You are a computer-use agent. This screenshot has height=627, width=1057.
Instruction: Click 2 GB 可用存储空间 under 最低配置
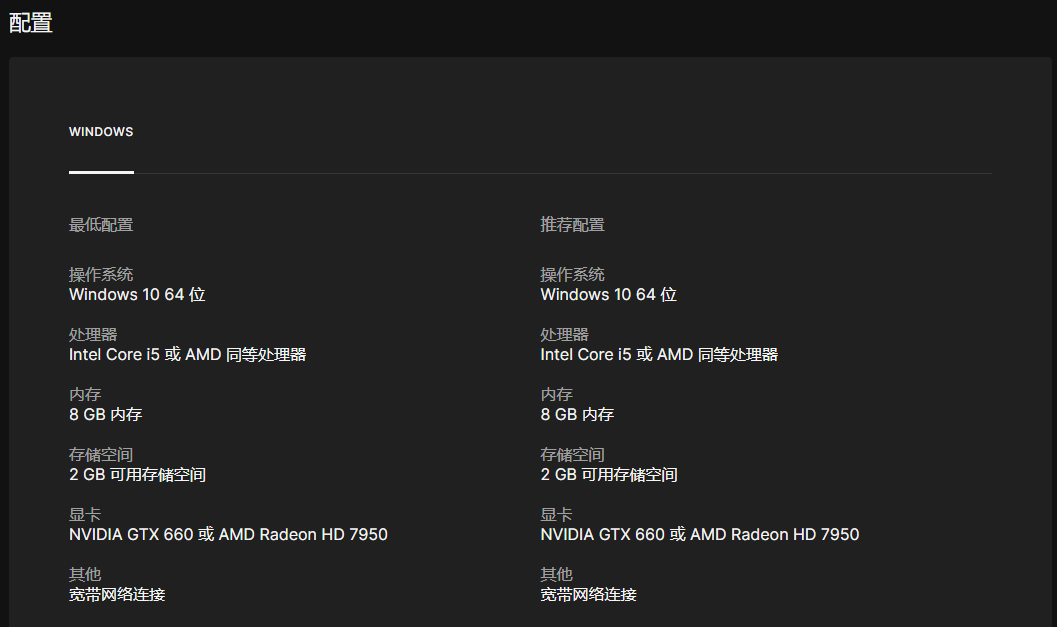(138, 475)
